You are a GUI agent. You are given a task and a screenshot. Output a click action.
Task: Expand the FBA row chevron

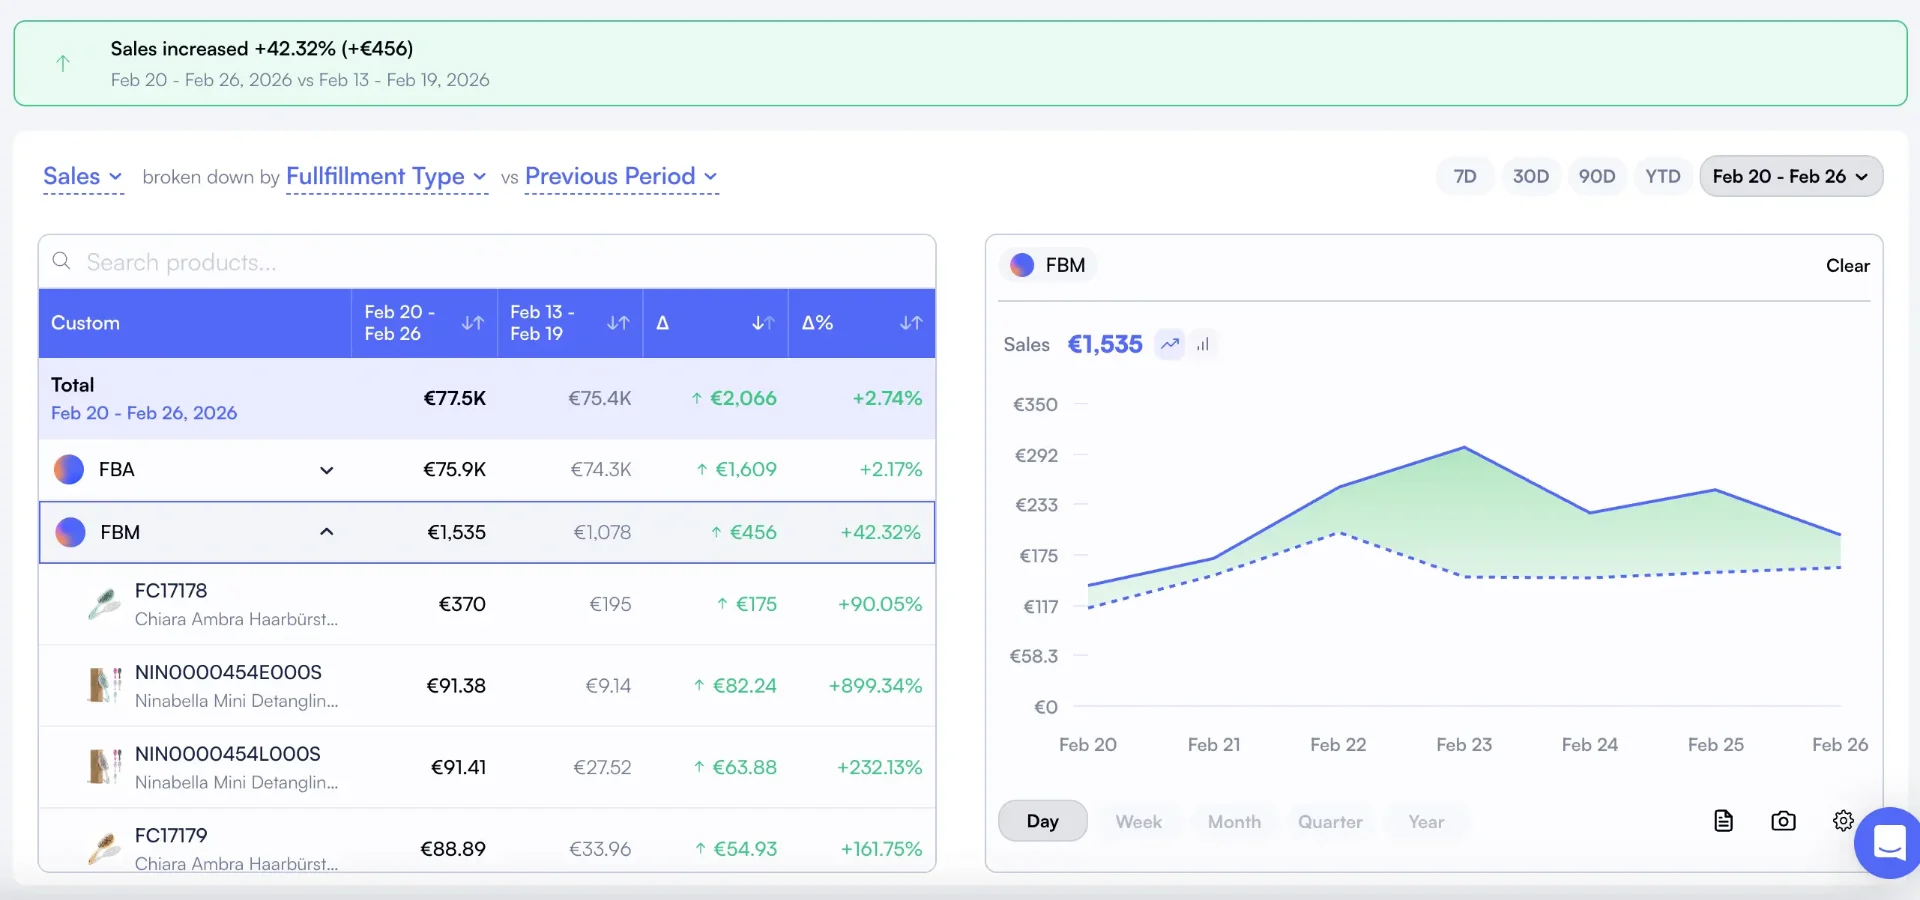pos(326,470)
